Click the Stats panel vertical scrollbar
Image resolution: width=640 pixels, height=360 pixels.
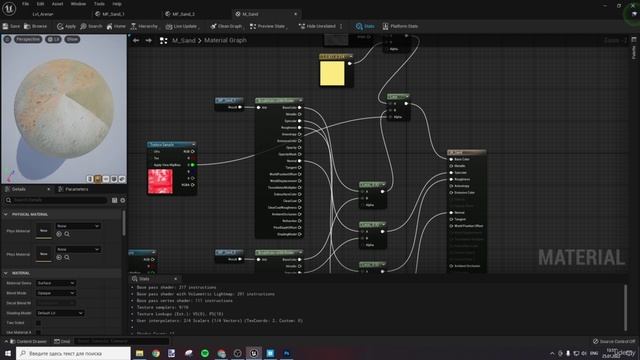pos(625,308)
